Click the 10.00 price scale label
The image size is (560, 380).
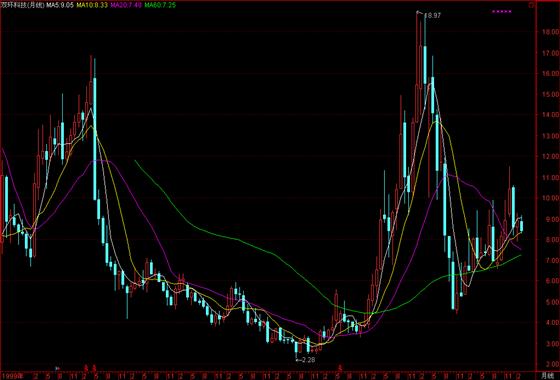(x=549, y=198)
